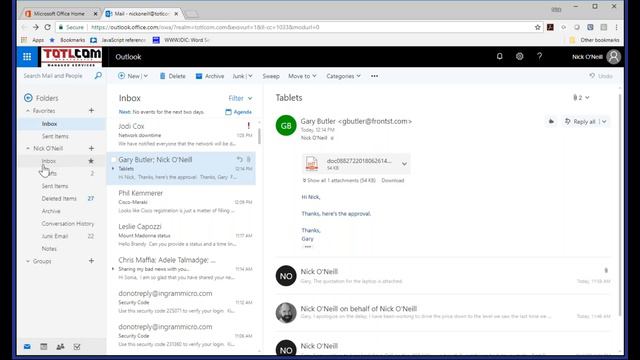This screenshot has height=360, width=640.
Task: Collapse the Folders pane back arrow
Action: point(28,98)
